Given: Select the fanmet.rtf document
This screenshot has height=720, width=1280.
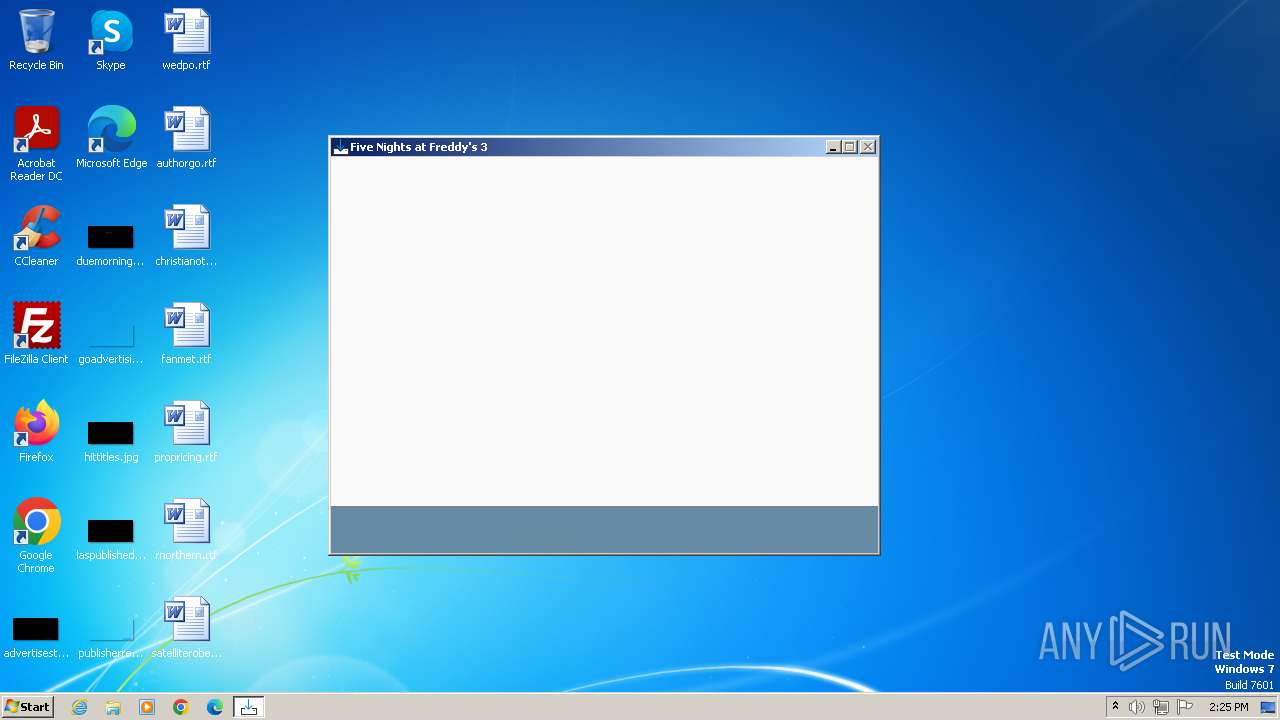Looking at the screenshot, I should click(186, 334).
